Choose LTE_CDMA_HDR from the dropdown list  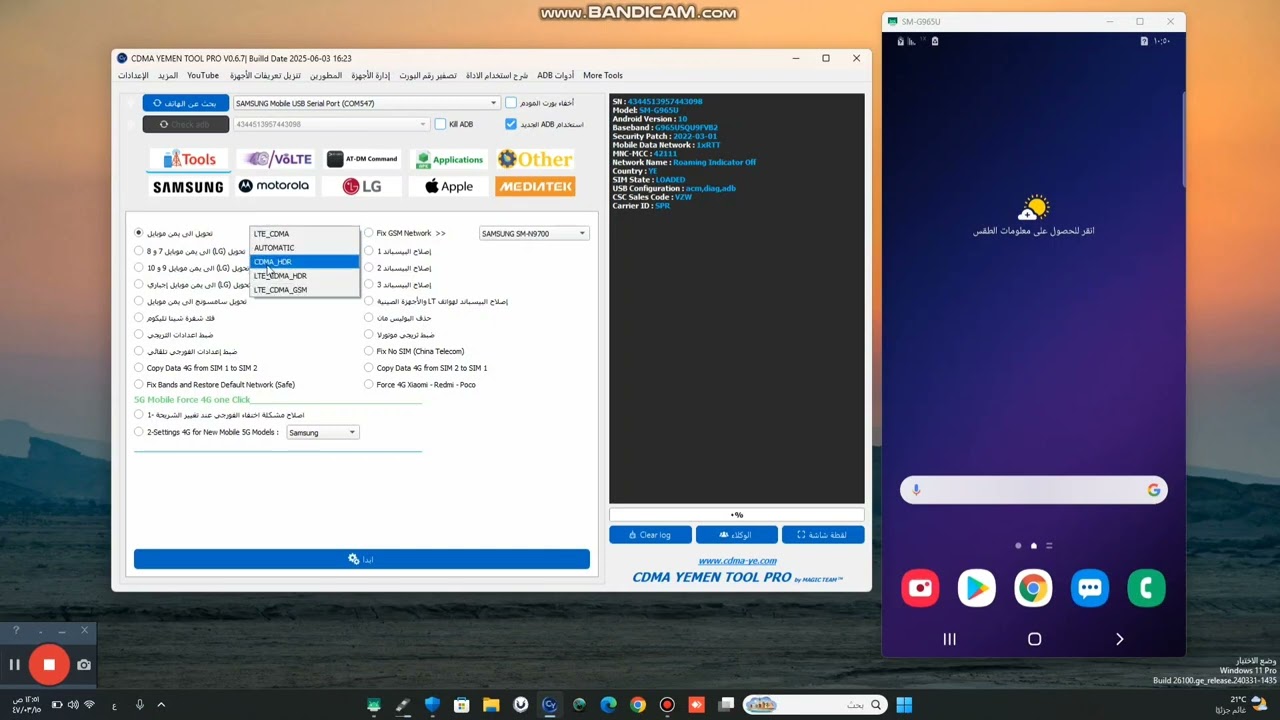pos(304,276)
